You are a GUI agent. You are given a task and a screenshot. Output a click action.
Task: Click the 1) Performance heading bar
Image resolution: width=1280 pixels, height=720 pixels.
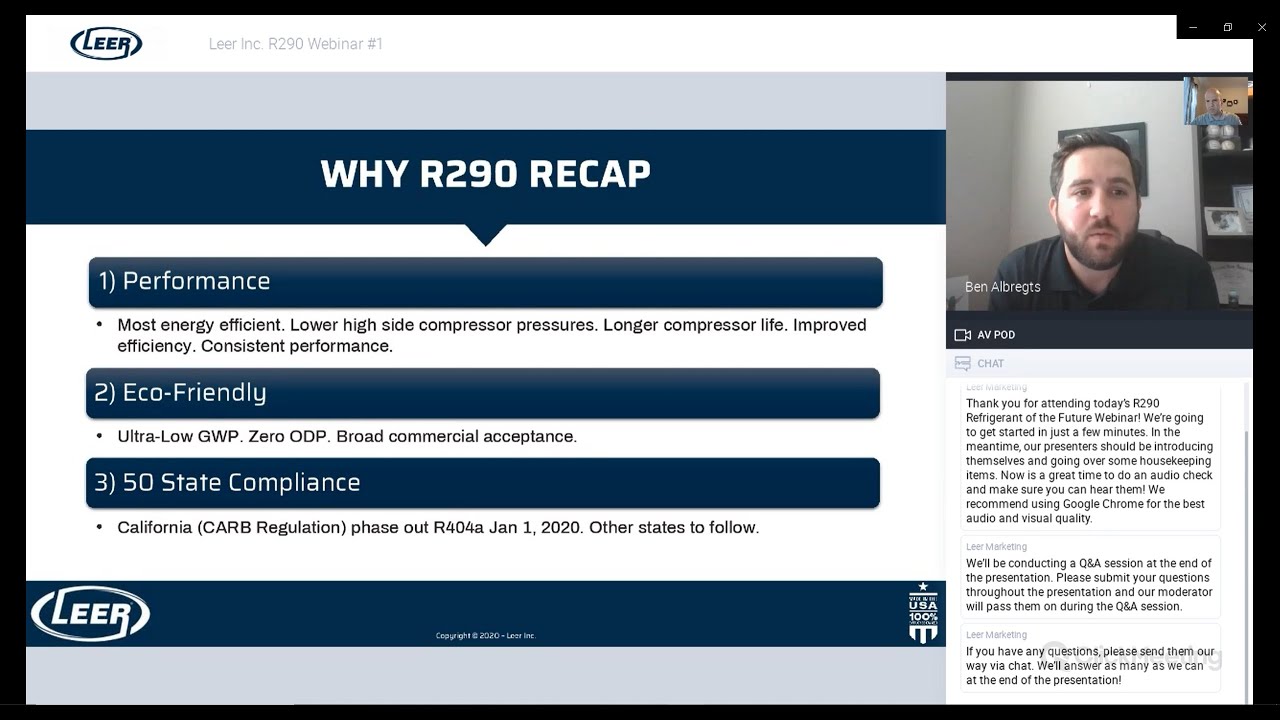coord(485,281)
